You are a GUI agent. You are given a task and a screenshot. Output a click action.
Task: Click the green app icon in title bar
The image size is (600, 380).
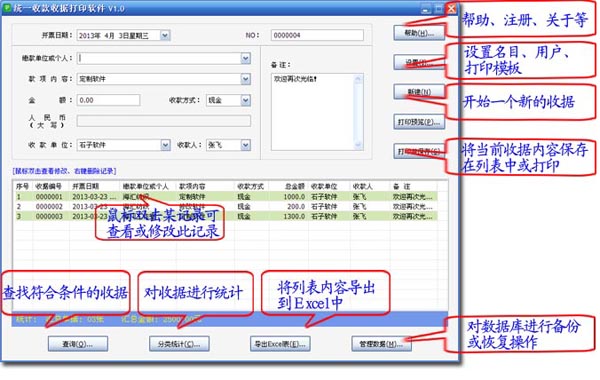coord(7,8)
